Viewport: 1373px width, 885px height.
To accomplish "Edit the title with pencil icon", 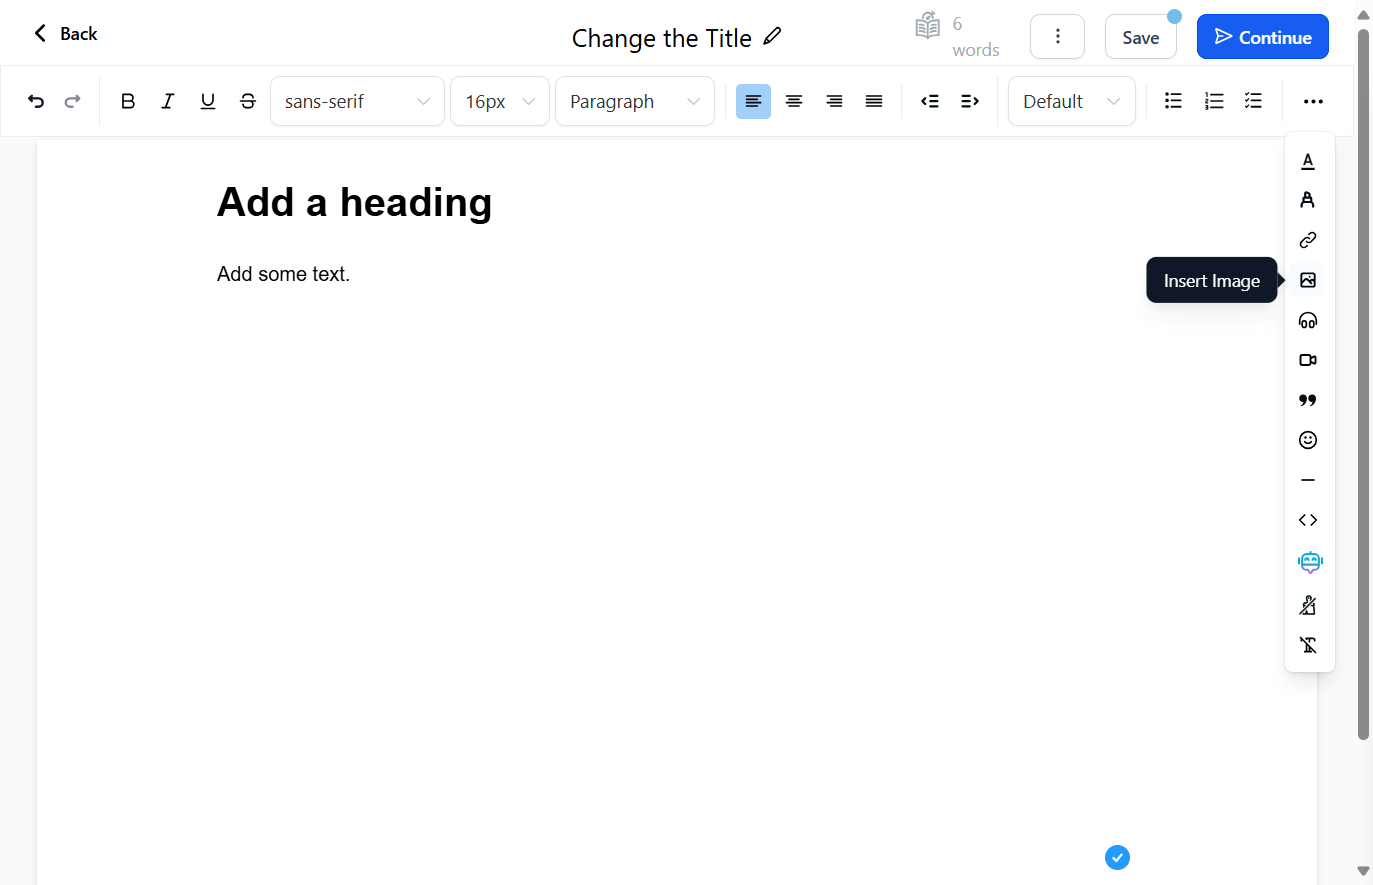I will pos(772,37).
